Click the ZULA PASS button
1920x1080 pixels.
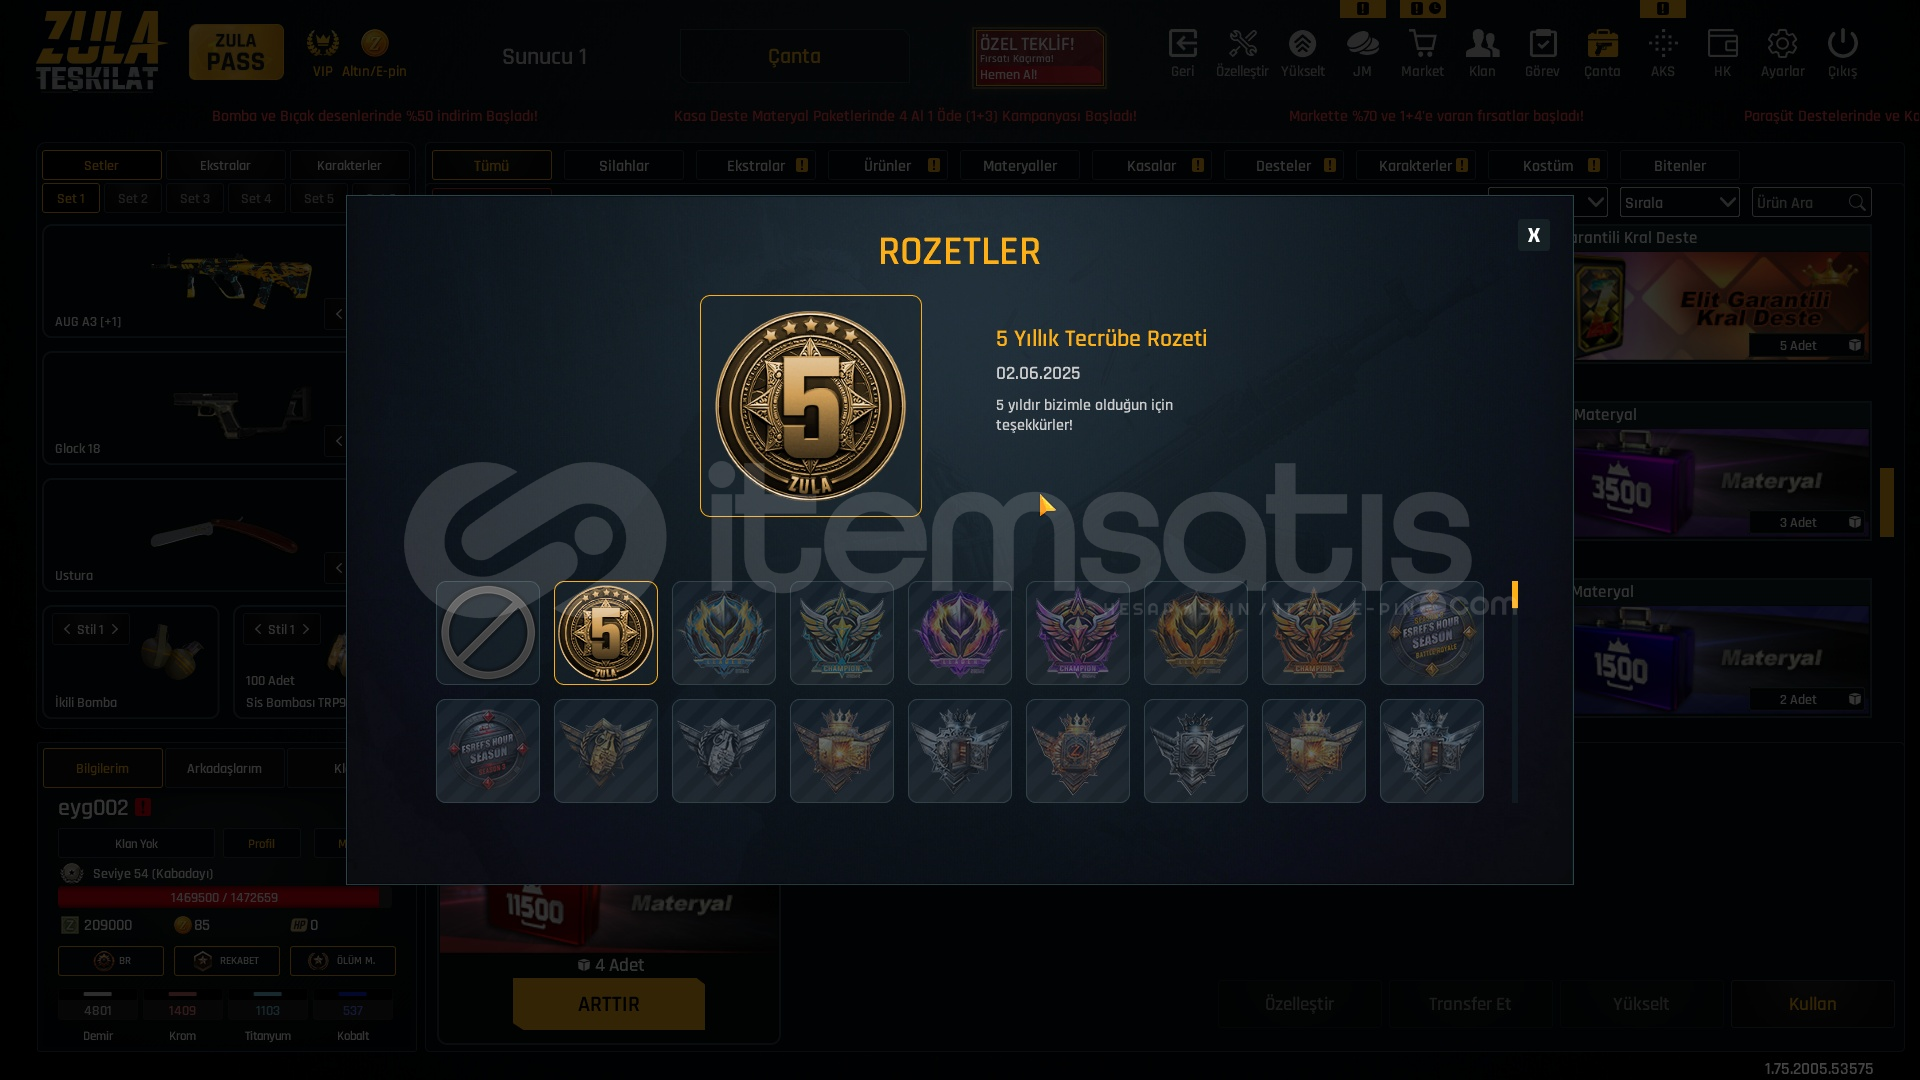coord(236,52)
